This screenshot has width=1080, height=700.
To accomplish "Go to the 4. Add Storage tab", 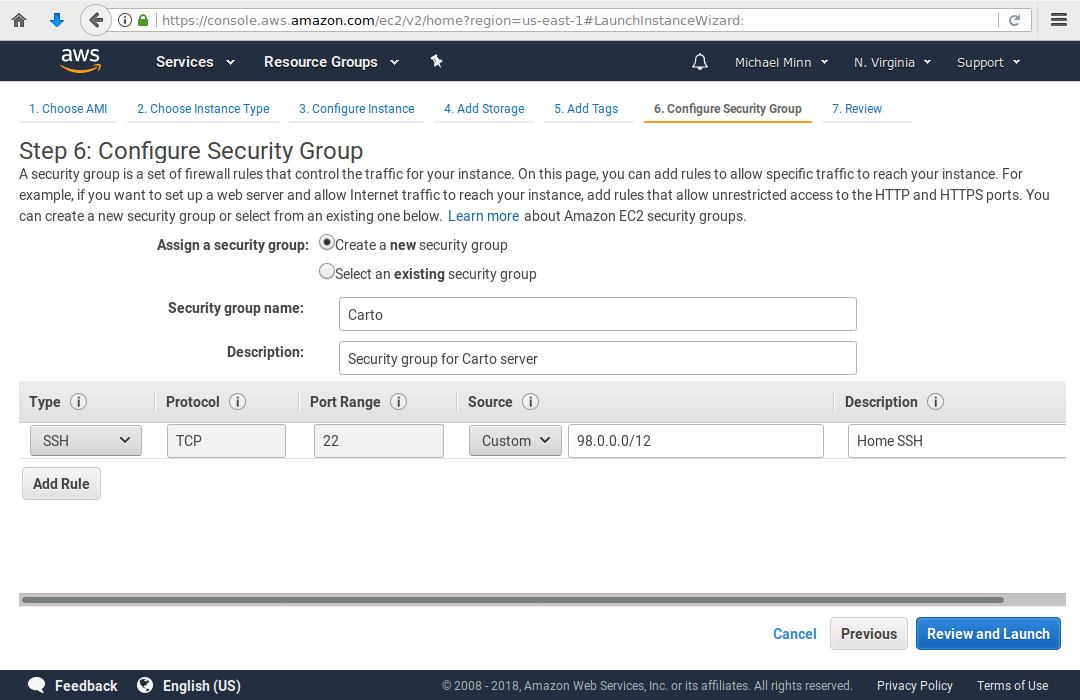I will click(x=484, y=109).
